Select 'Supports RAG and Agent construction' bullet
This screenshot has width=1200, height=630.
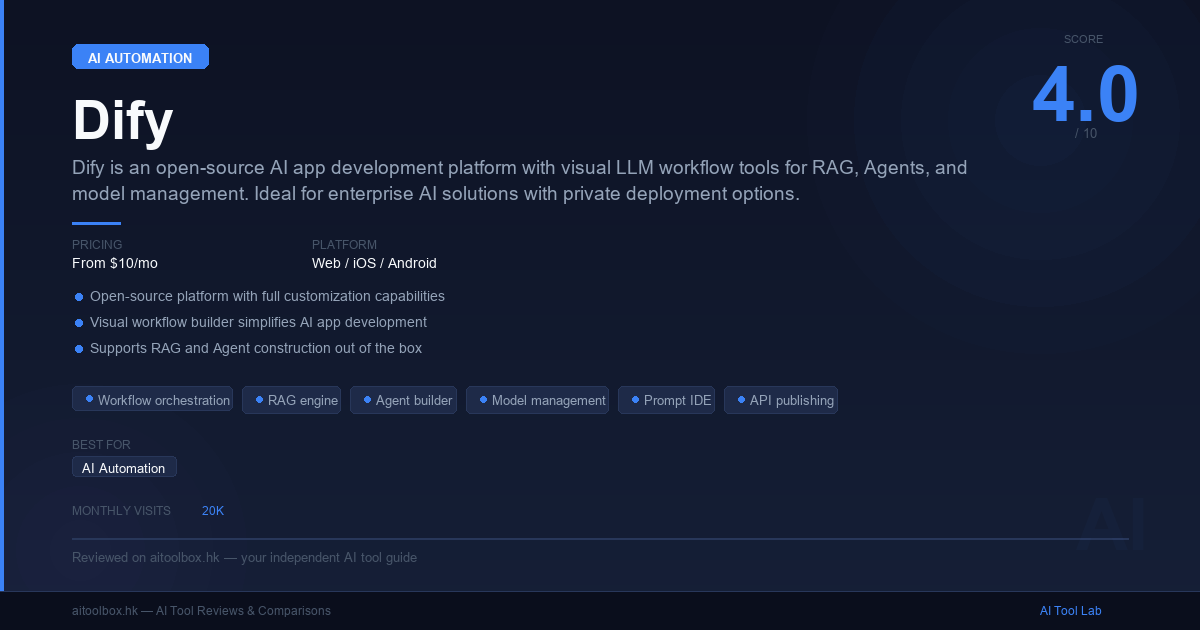click(256, 349)
